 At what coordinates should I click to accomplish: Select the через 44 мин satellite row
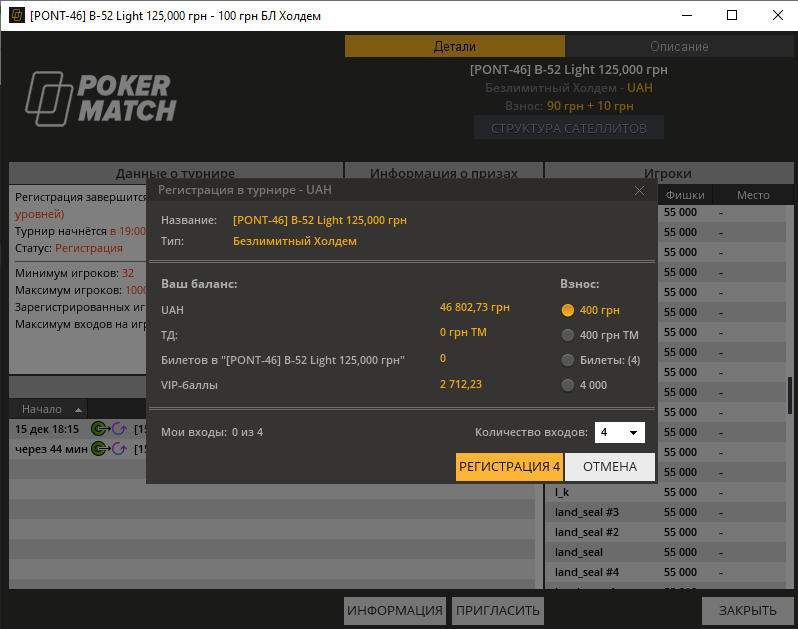pyautogui.click(x=77, y=449)
